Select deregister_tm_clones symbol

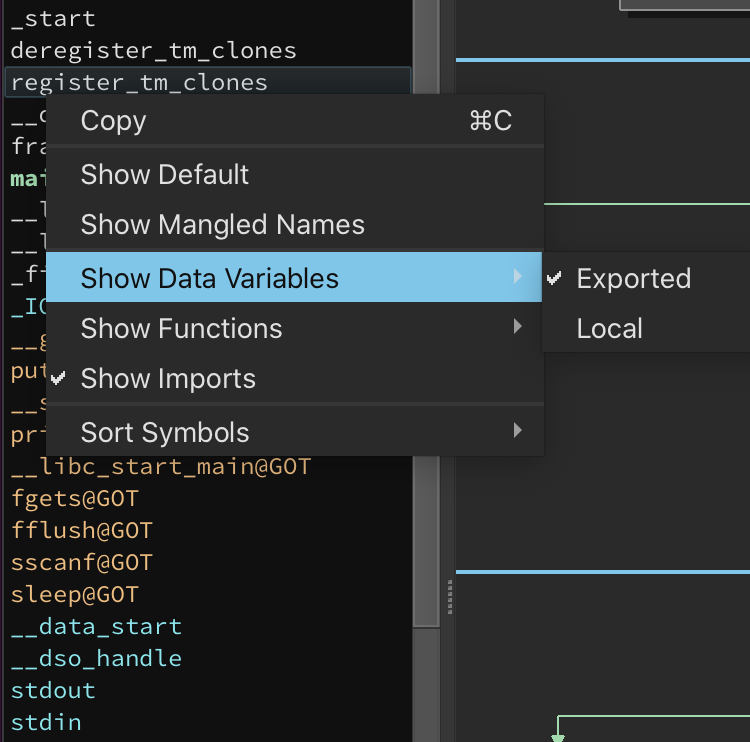(x=153, y=51)
